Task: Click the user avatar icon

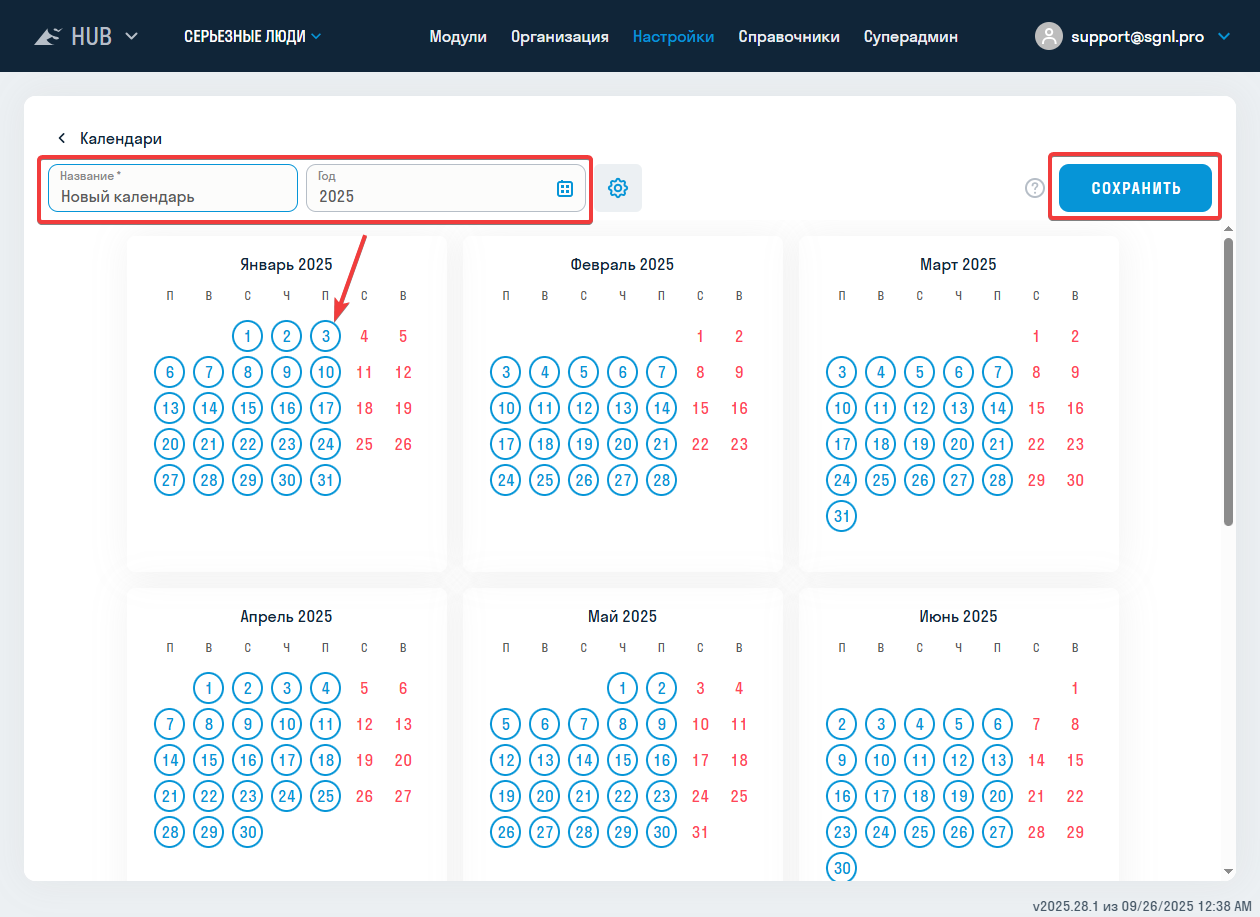Action: pyautogui.click(x=1048, y=37)
